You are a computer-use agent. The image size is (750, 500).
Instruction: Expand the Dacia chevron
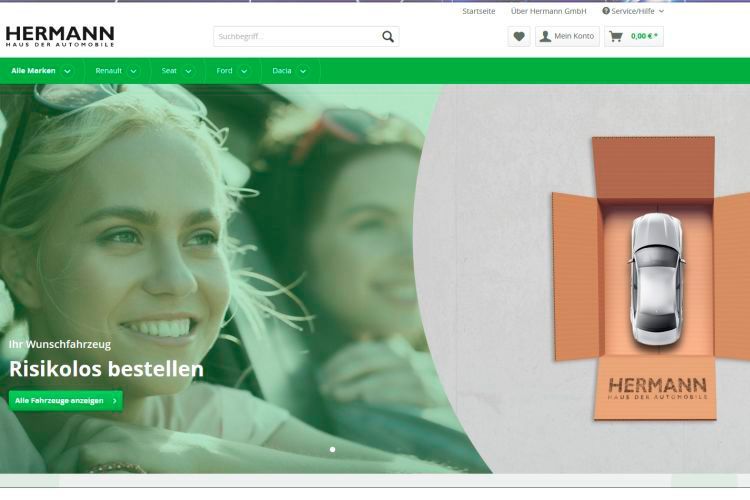point(303,71)
